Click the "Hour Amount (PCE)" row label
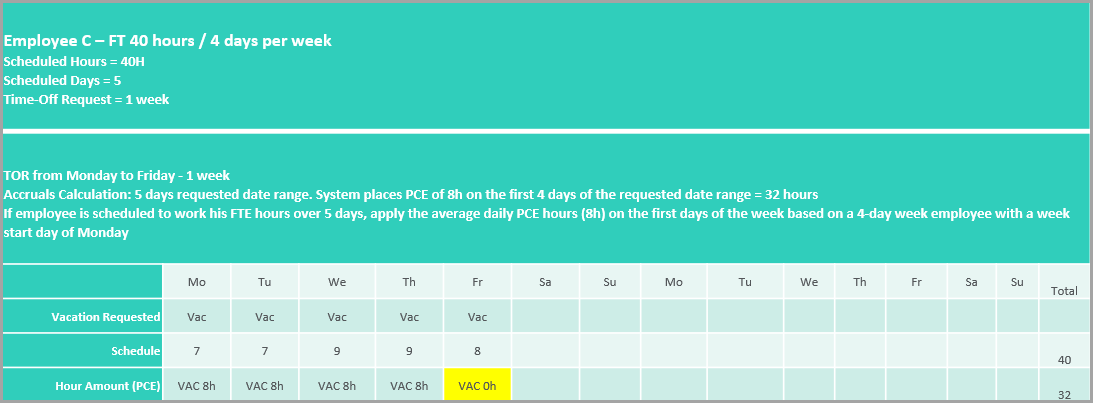Viewport: 1093px width, 403px height. [x=108, y=385]
